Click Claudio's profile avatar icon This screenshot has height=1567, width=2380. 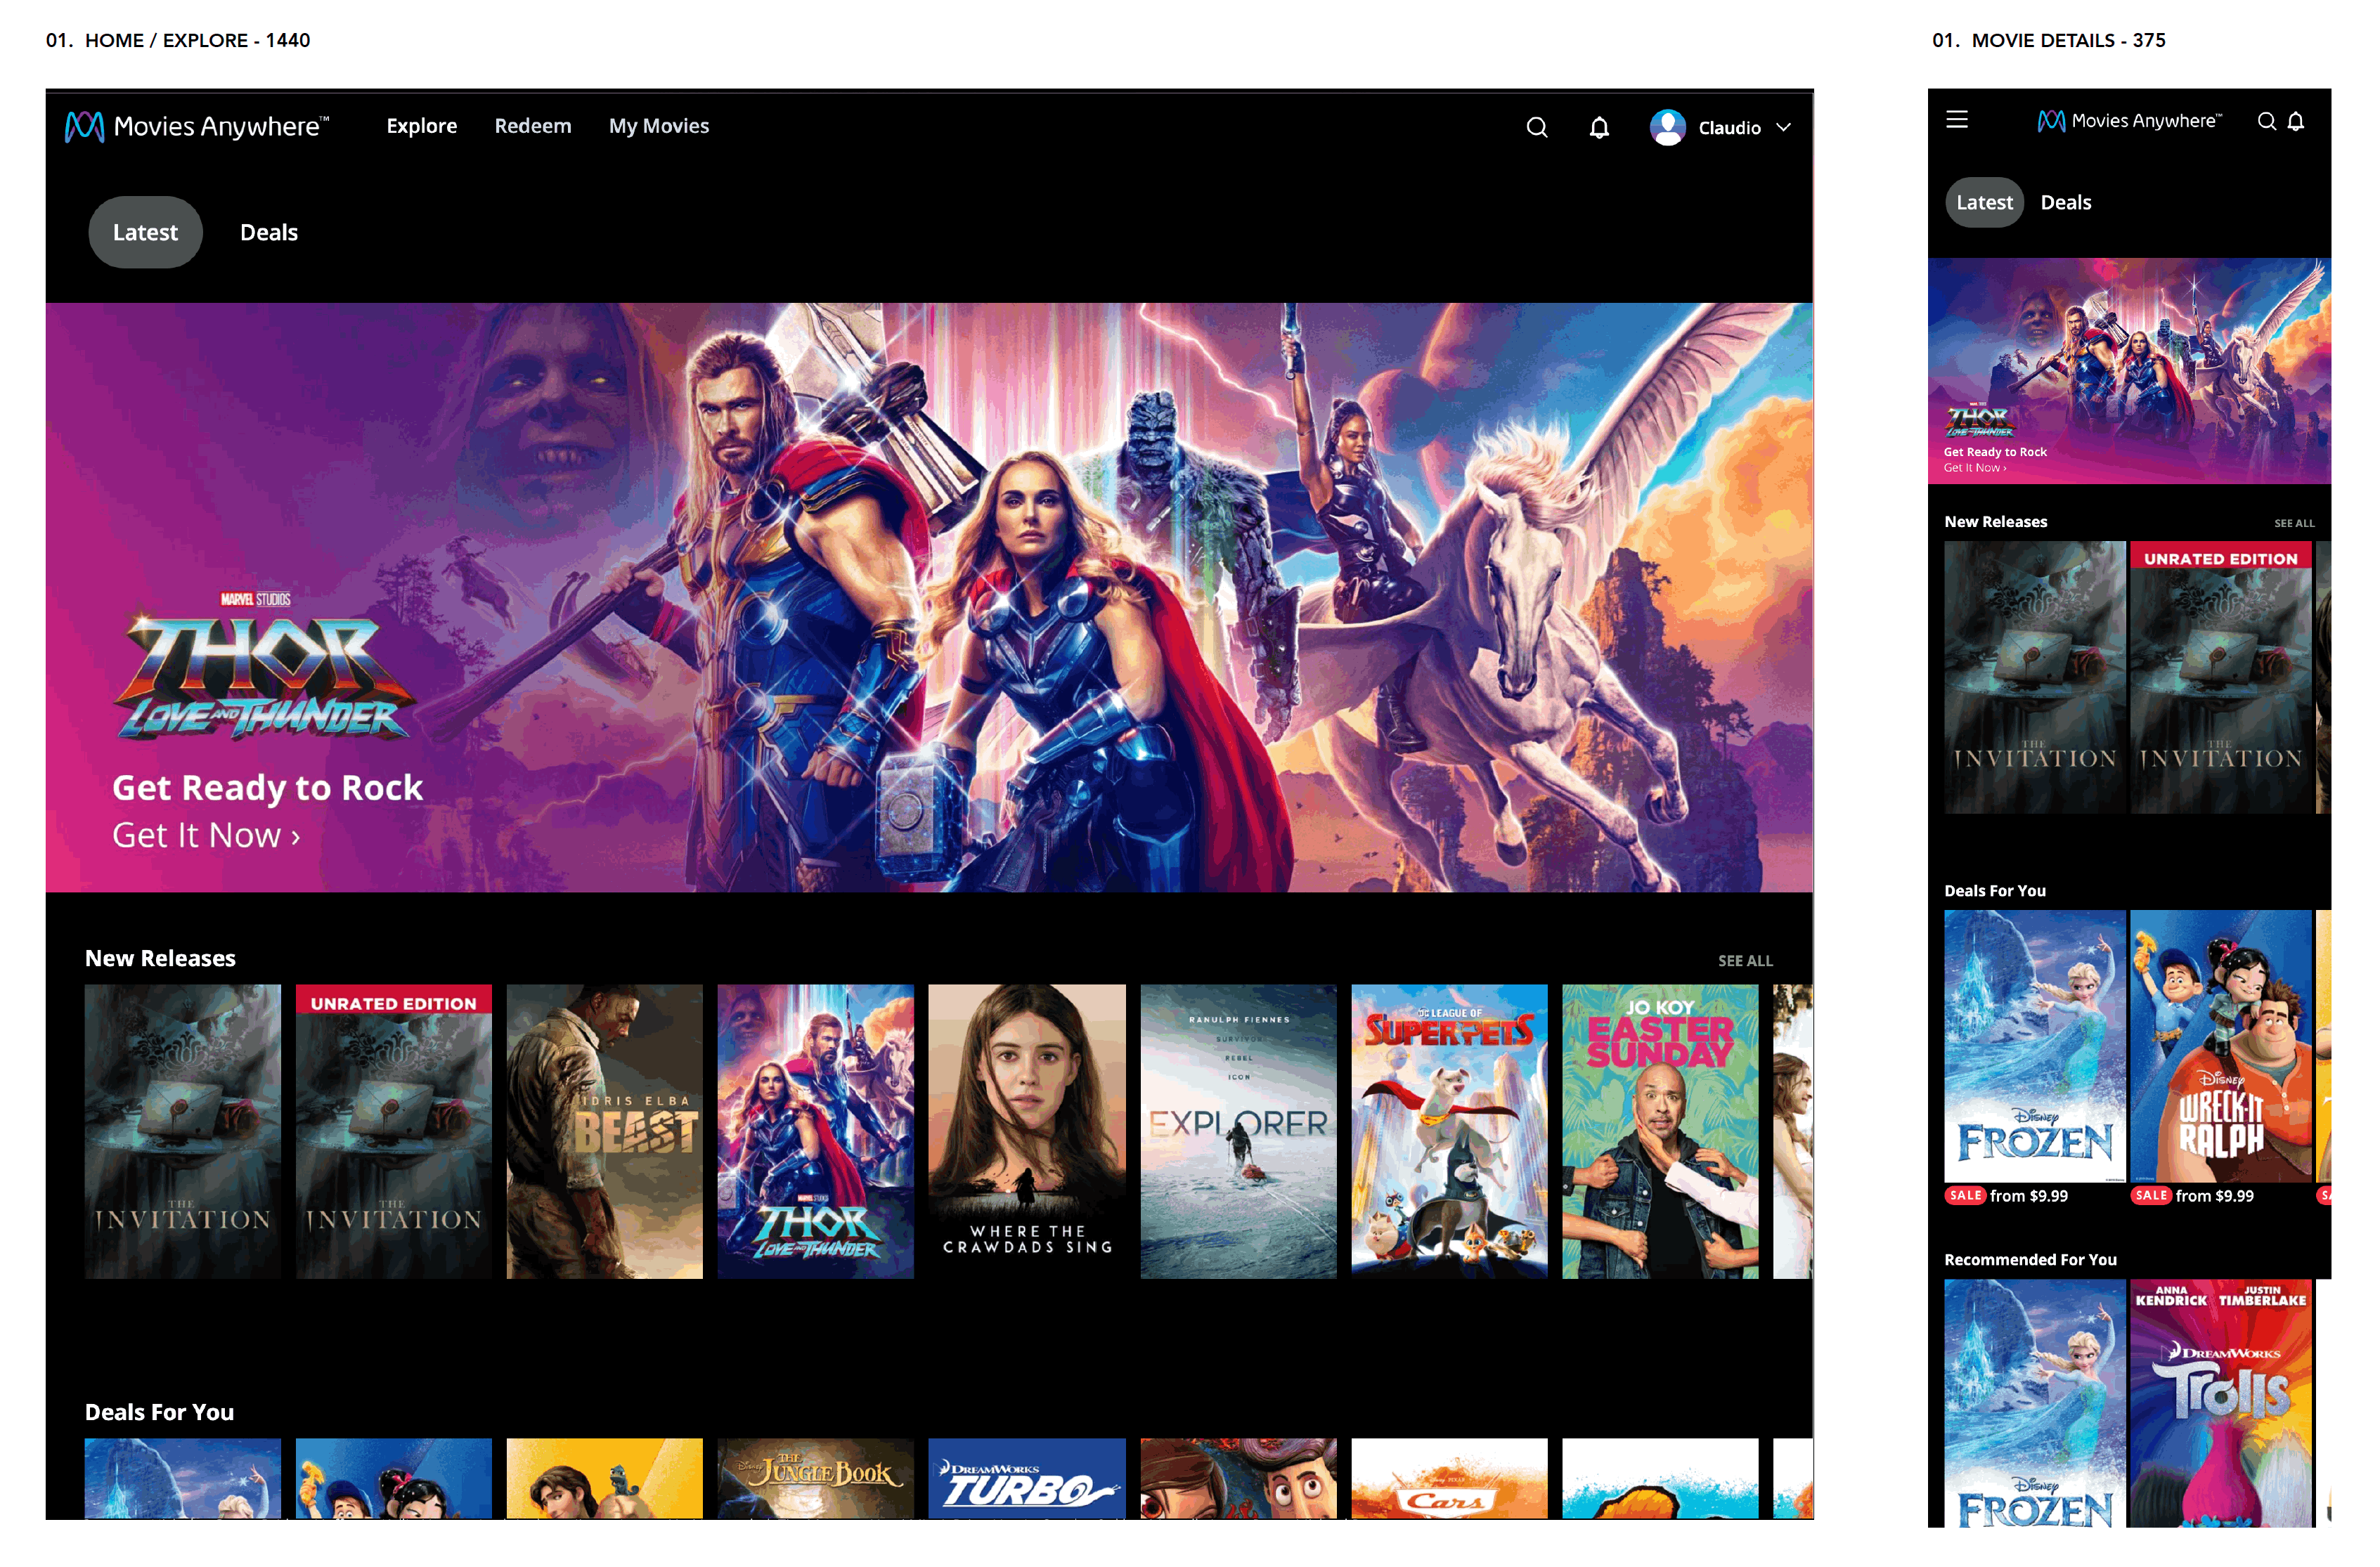[x=1667, y=127]
